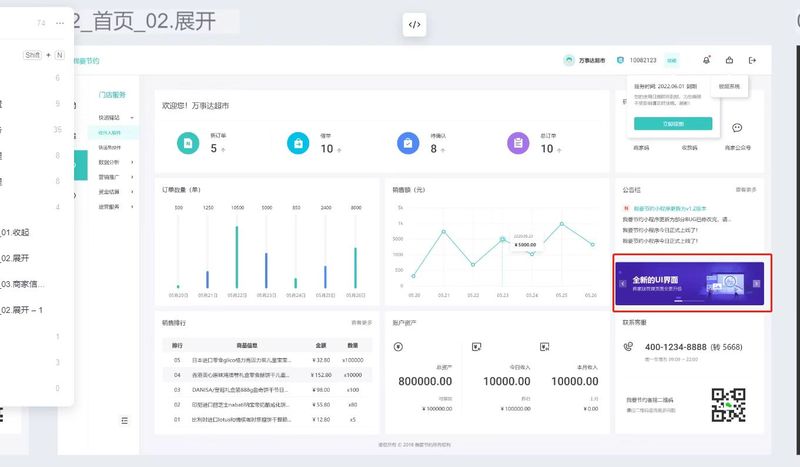The image size is (800, 467).
Task: Open the notification bell icon
Action: coord(707,60)
